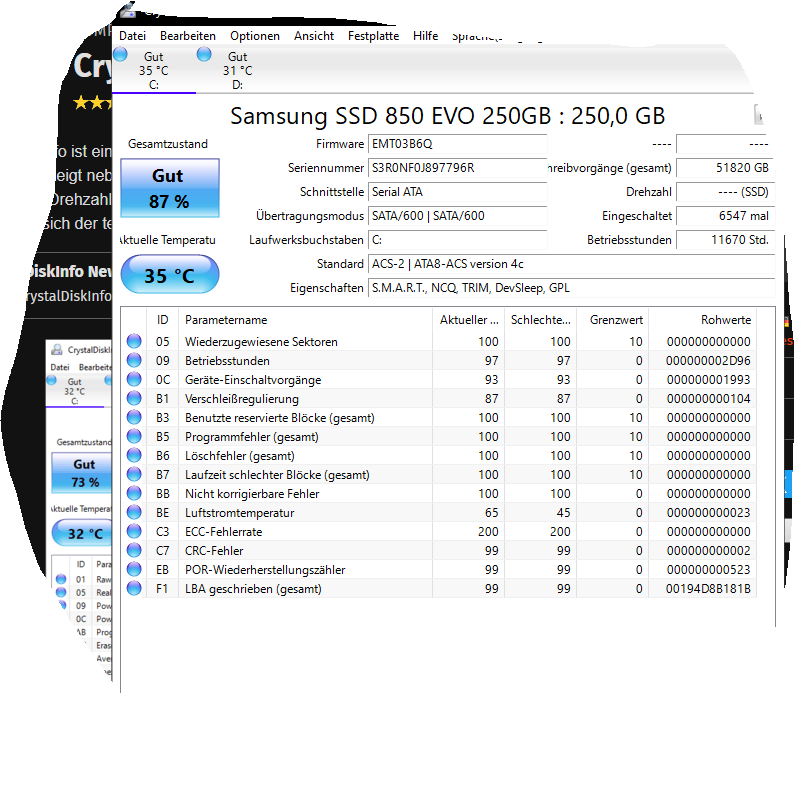Click raw value 00194D8B181B

708,589
